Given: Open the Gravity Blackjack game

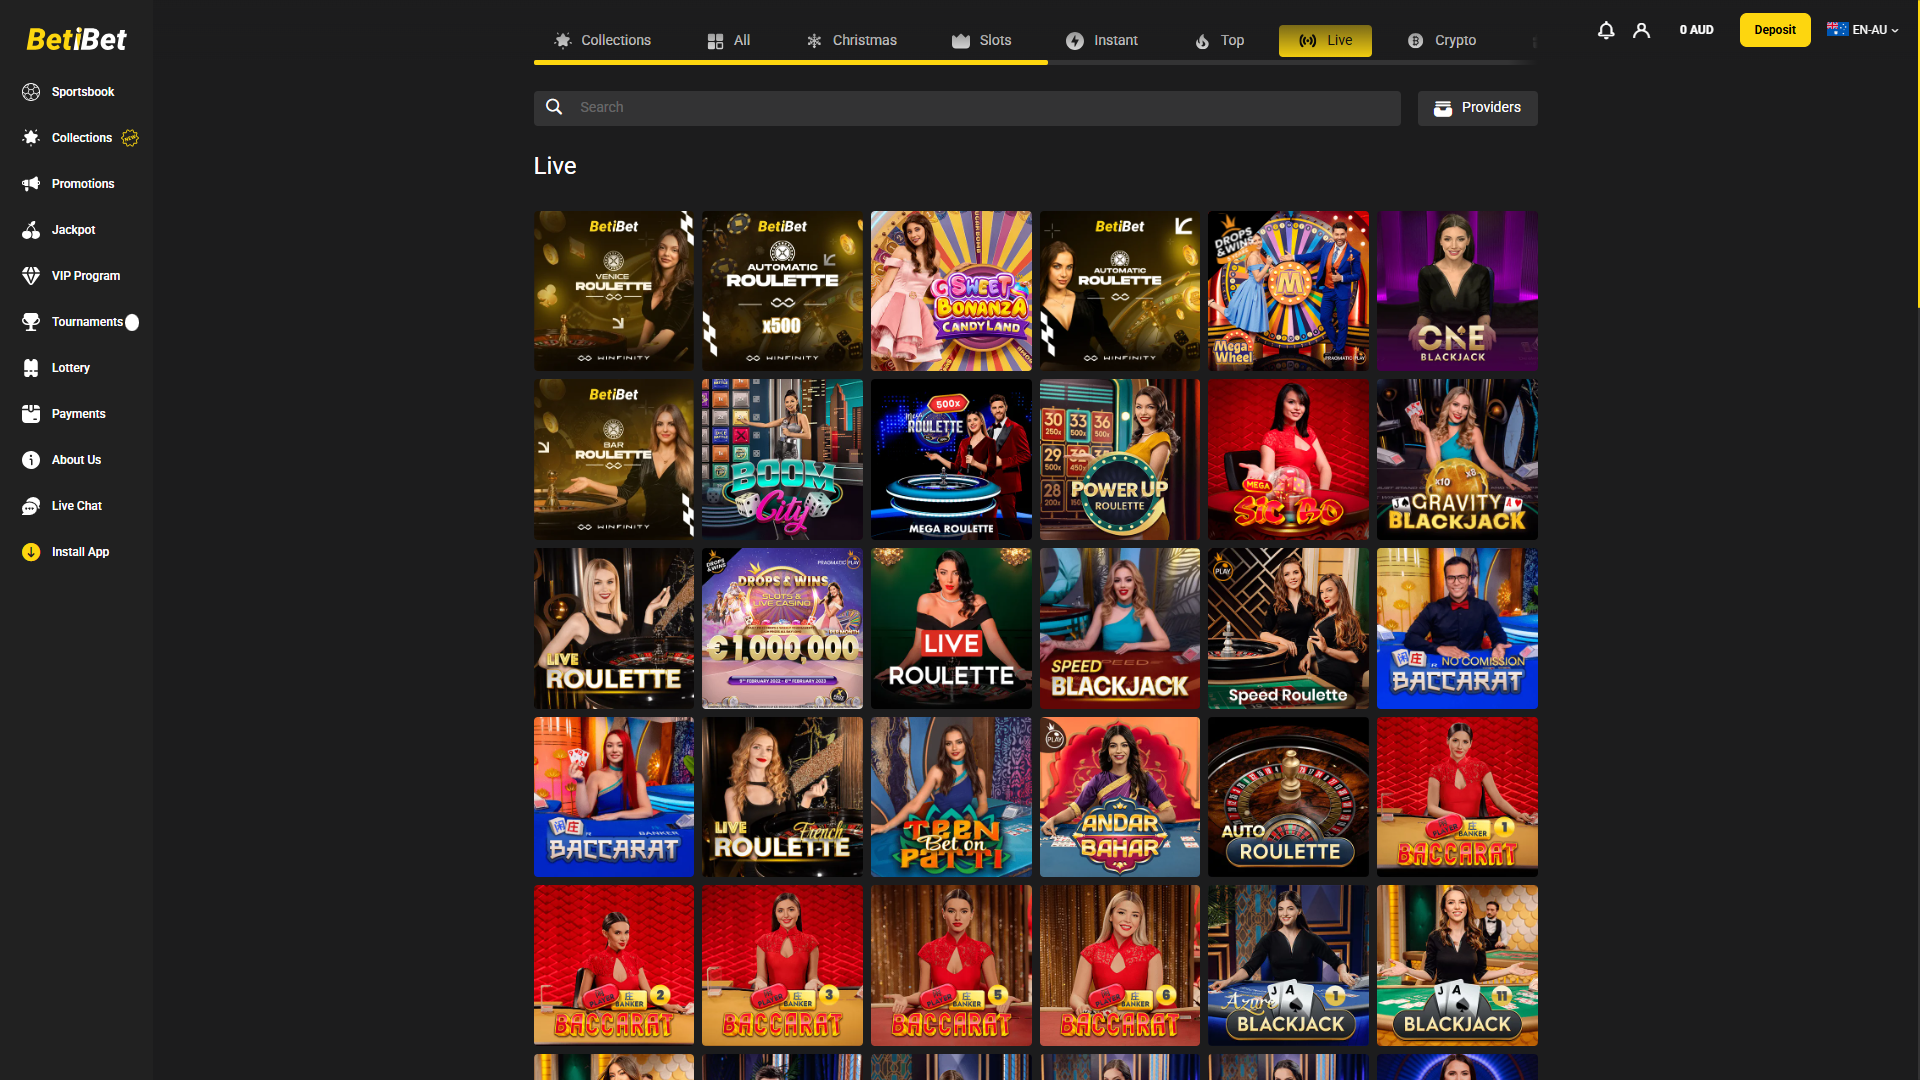Looking at the screenshot, I should (1457, 460).
